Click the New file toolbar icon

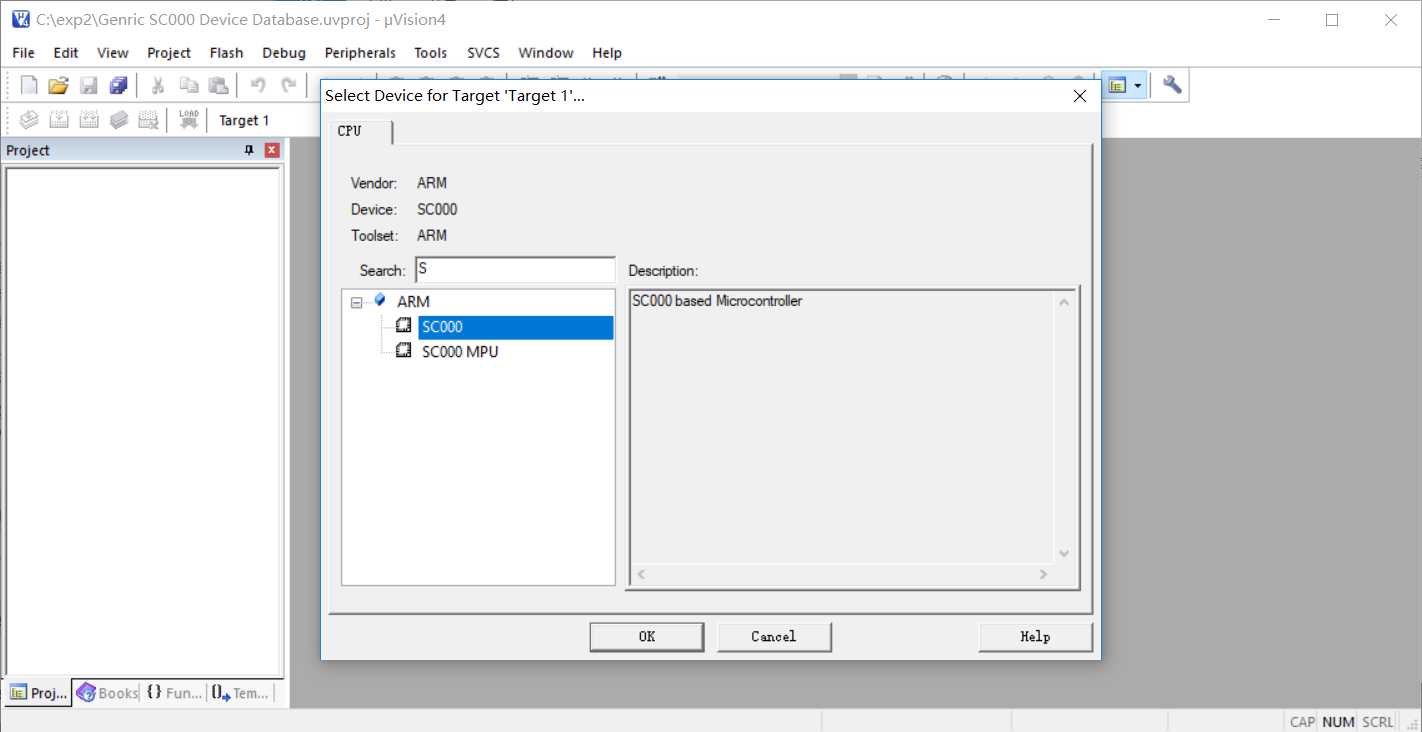point(29,85)
